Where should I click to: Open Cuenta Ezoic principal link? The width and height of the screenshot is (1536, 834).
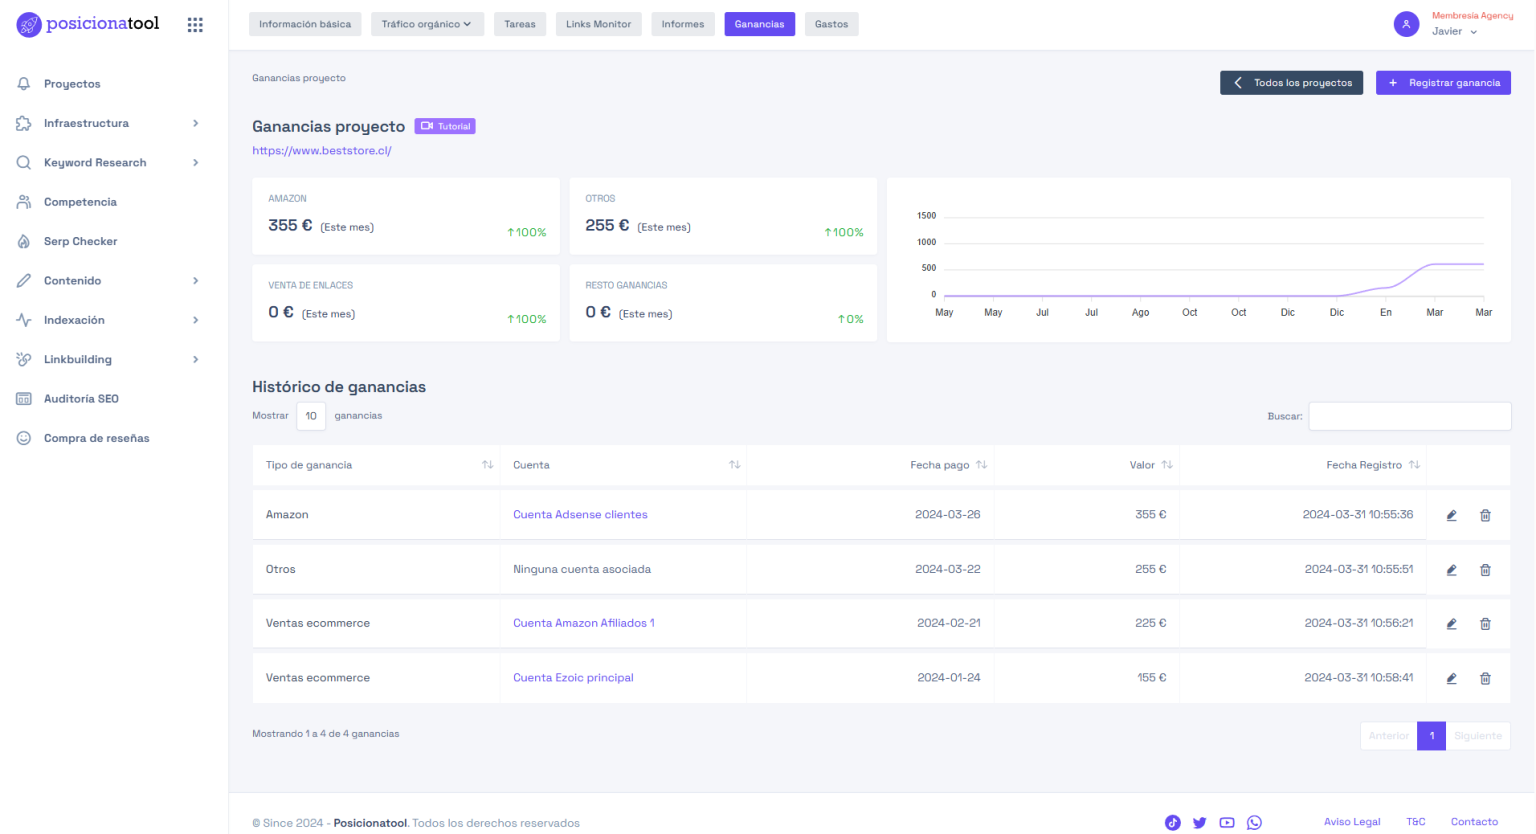[573, 678]
